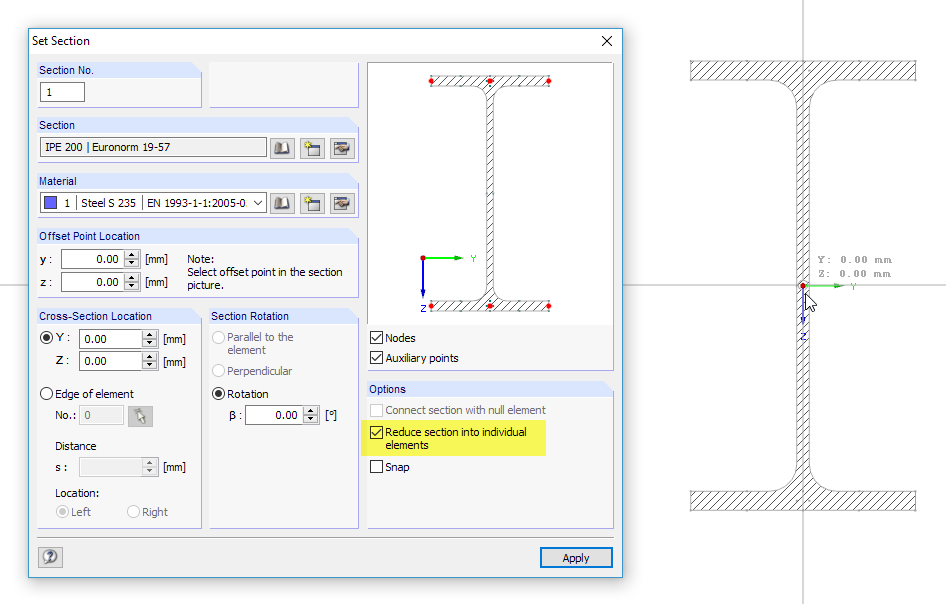Enable the Snap checkbox
The height and width of the screenshot is (604, 946).
pyautogui.click(x=376, y=467)
